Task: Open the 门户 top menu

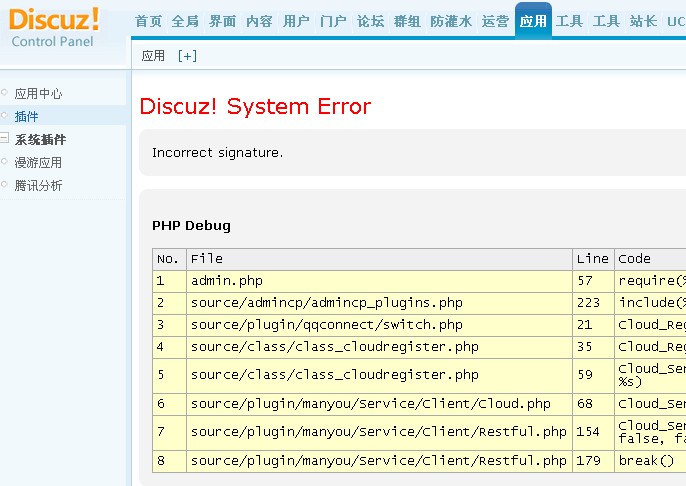Action: click(x=333, y=21)
